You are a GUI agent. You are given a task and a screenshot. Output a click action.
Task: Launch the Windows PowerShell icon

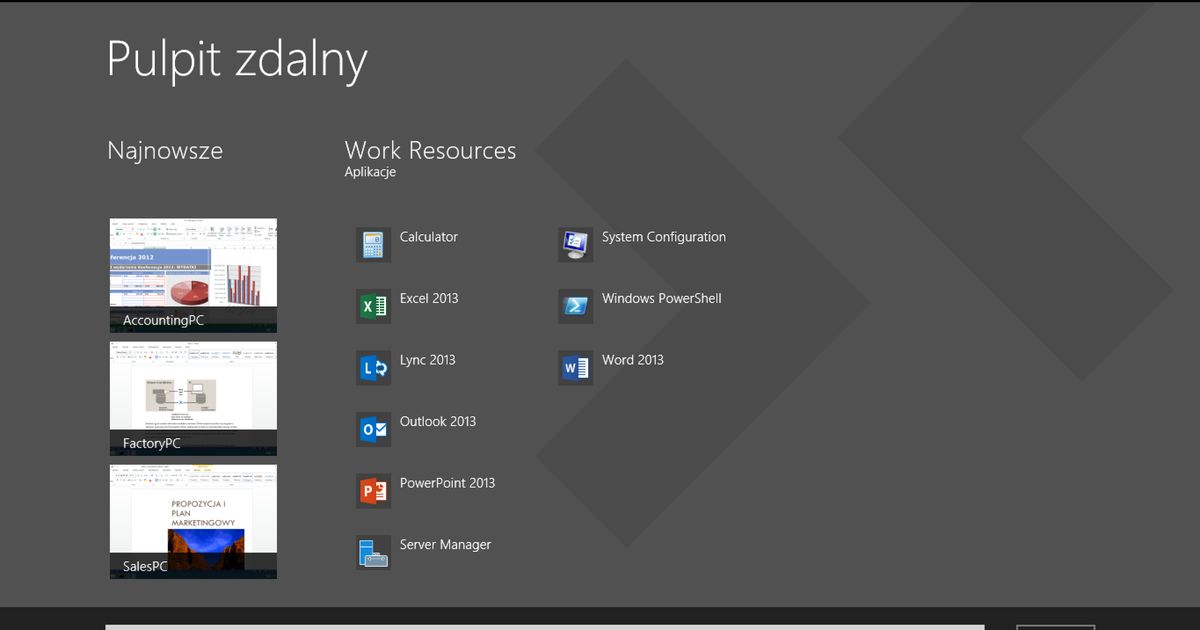(x=575, y=306)
